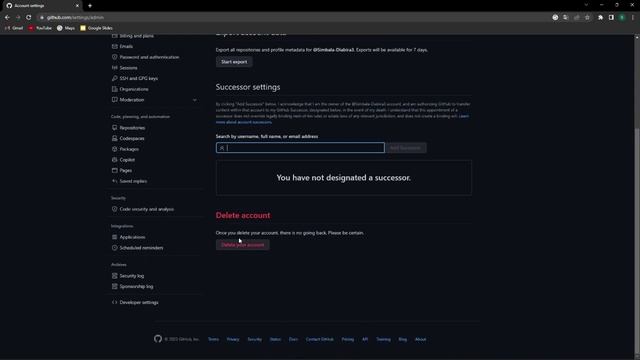This screenshot has height=360, width=640.
Task: Open Emails settings in sidebar
Action: (126, 47)
